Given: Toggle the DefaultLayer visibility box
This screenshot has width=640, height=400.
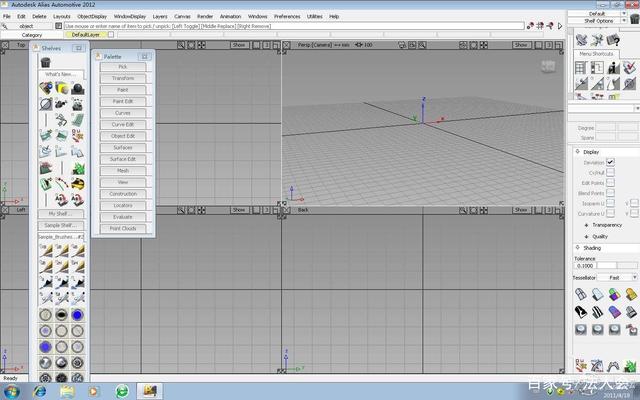Looking at the screenshot, I should 111,35.
